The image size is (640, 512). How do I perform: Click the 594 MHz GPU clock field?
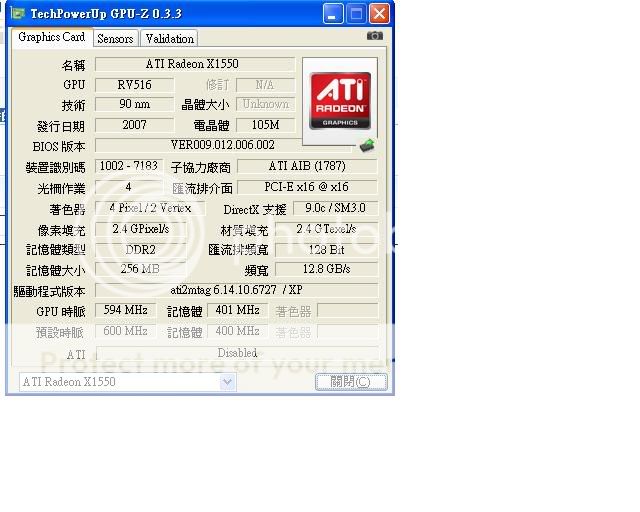point(126,311)
